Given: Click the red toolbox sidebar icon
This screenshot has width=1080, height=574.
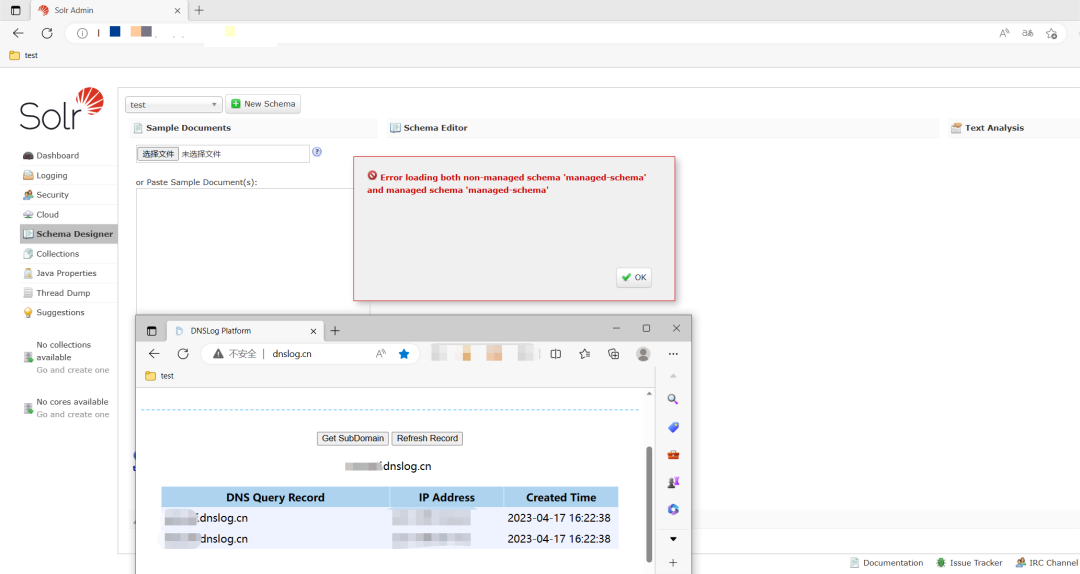Looking at the screenshot, I should [673, 455].
